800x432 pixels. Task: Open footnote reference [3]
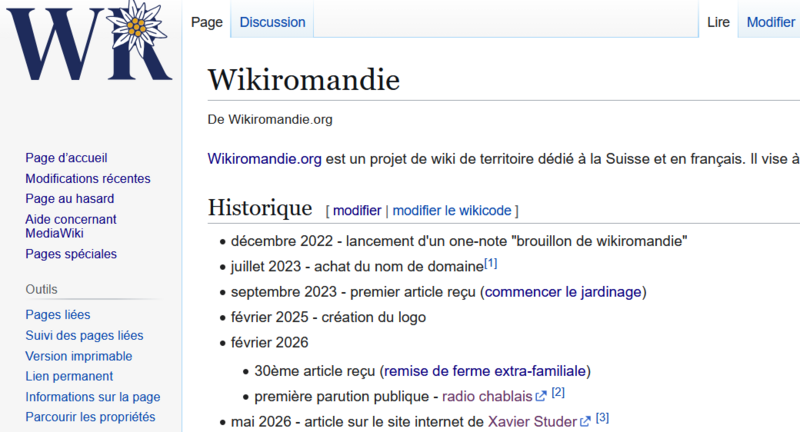point(603,418)
